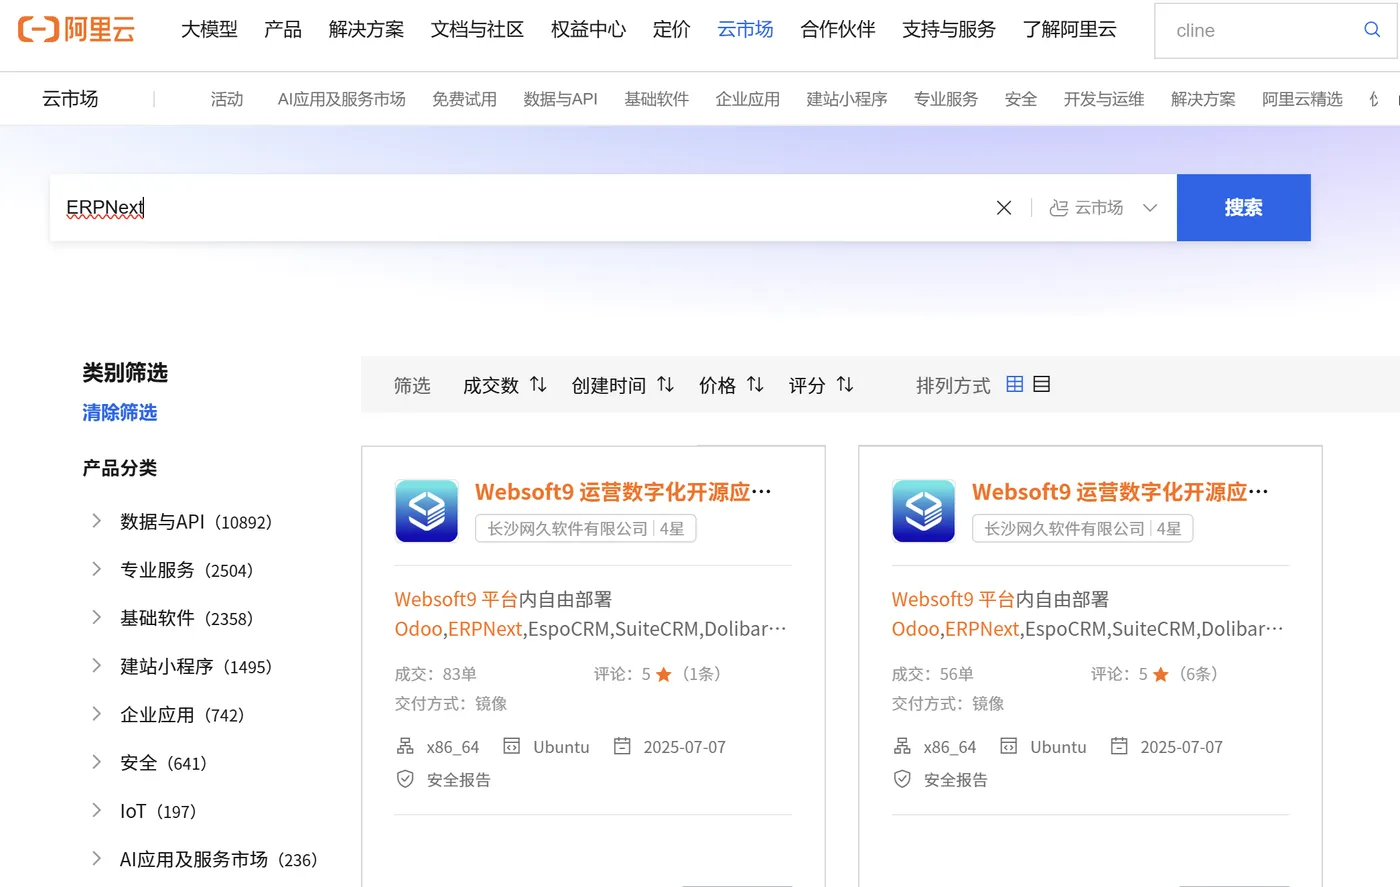
Task: Click 云市场 heading in secondary nav
Action: point(70,98)
